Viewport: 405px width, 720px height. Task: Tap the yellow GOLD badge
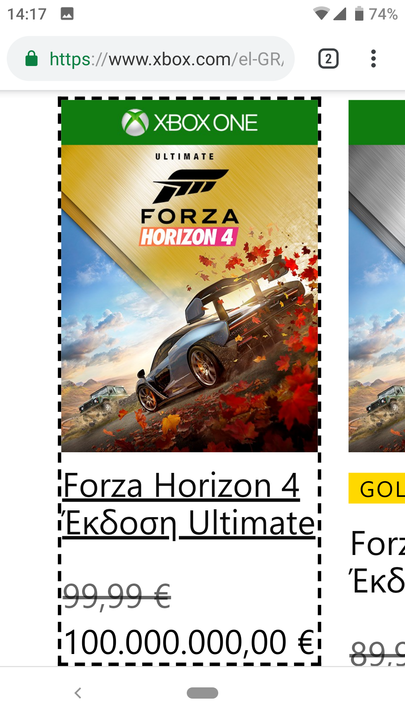(377, 489)
